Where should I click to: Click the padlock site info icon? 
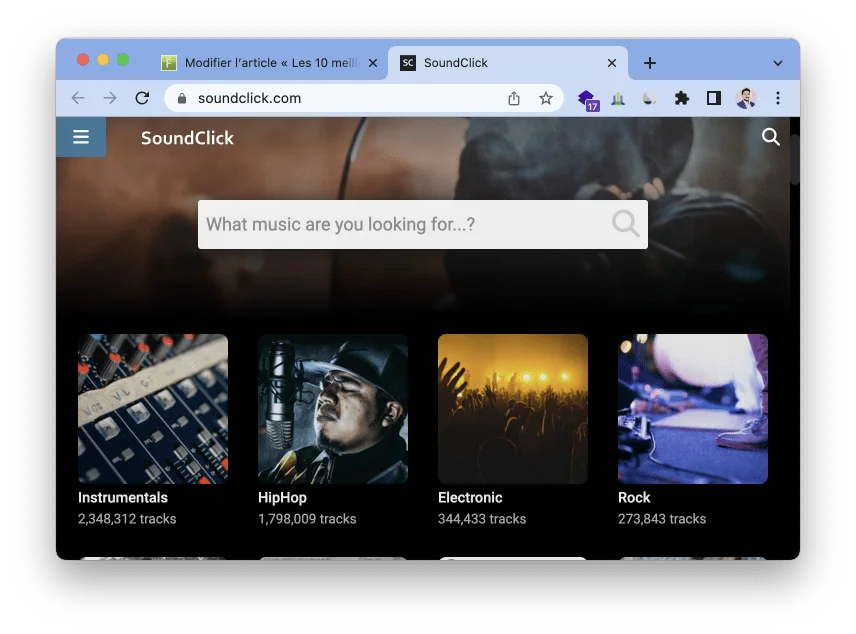pos(182,98)
